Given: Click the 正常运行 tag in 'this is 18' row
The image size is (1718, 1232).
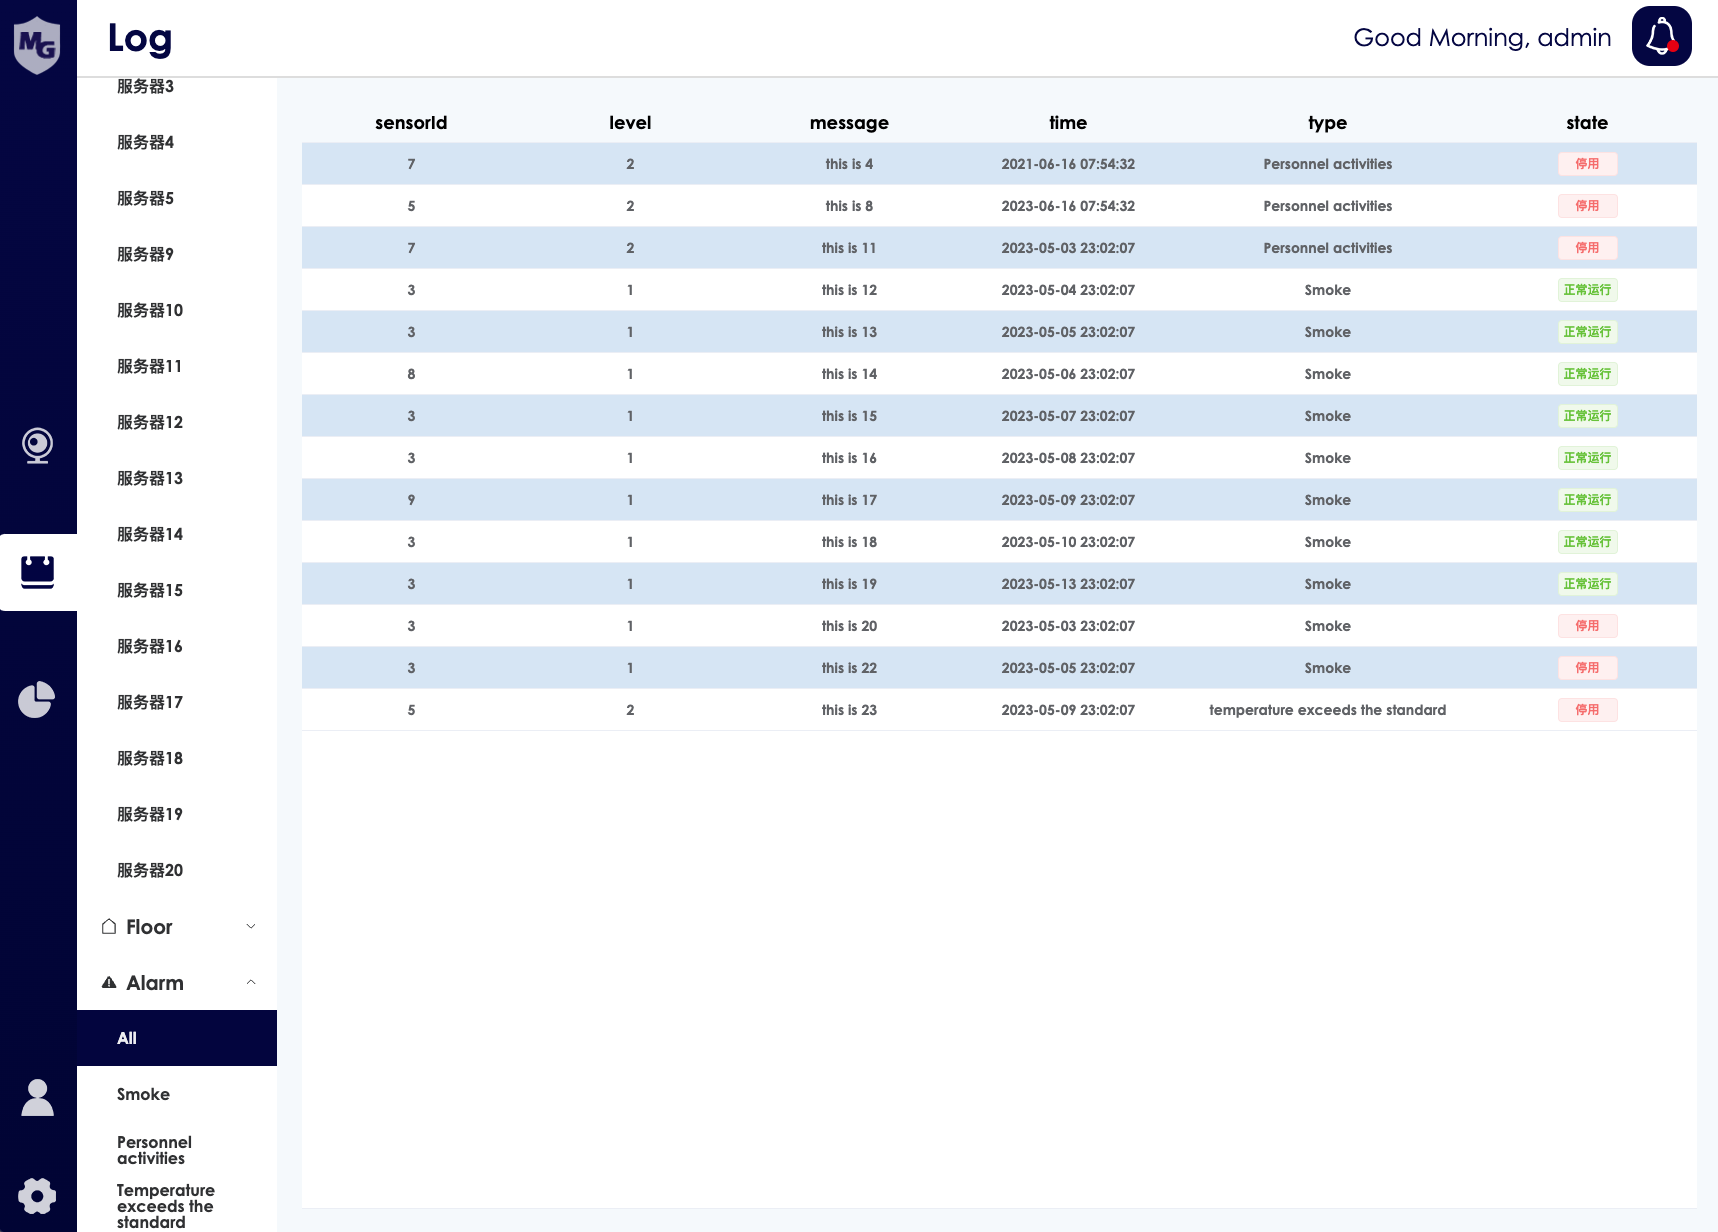Looking at the screenshot, I should point(1587,542).
